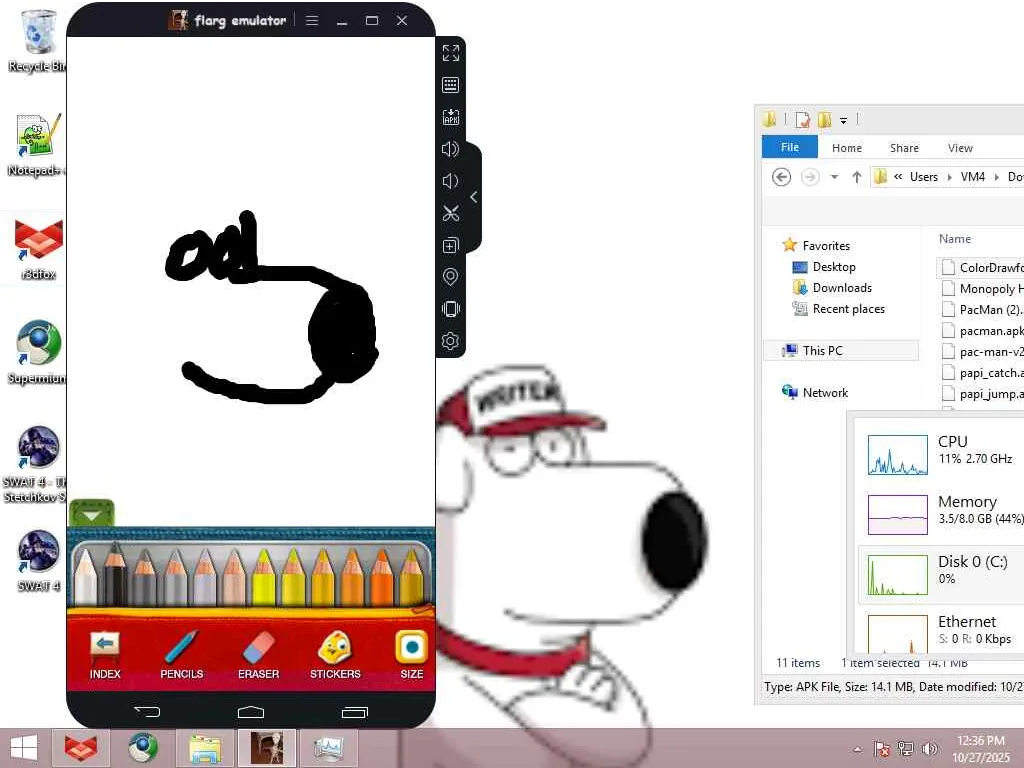Screen dimensions: 1024x768
Task: Select the bright yellow pencil
Action: [264, 576]
